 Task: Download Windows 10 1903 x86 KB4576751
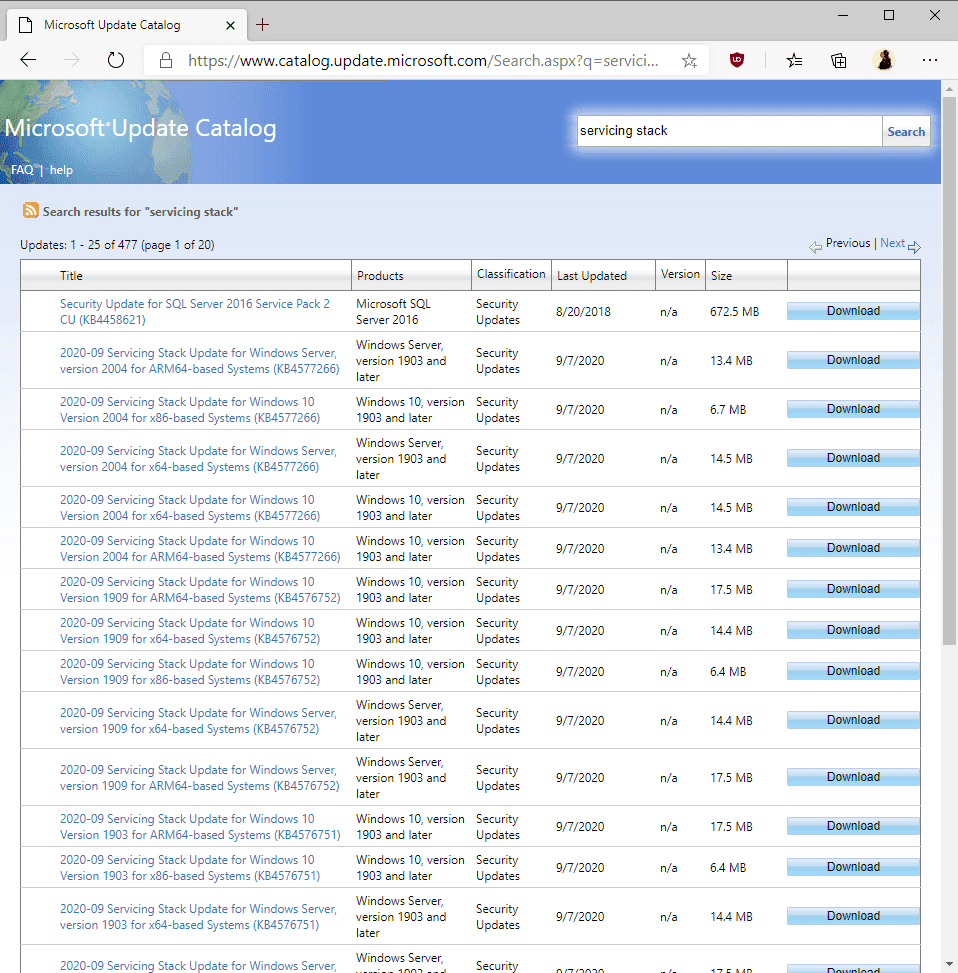click(853, 867)
